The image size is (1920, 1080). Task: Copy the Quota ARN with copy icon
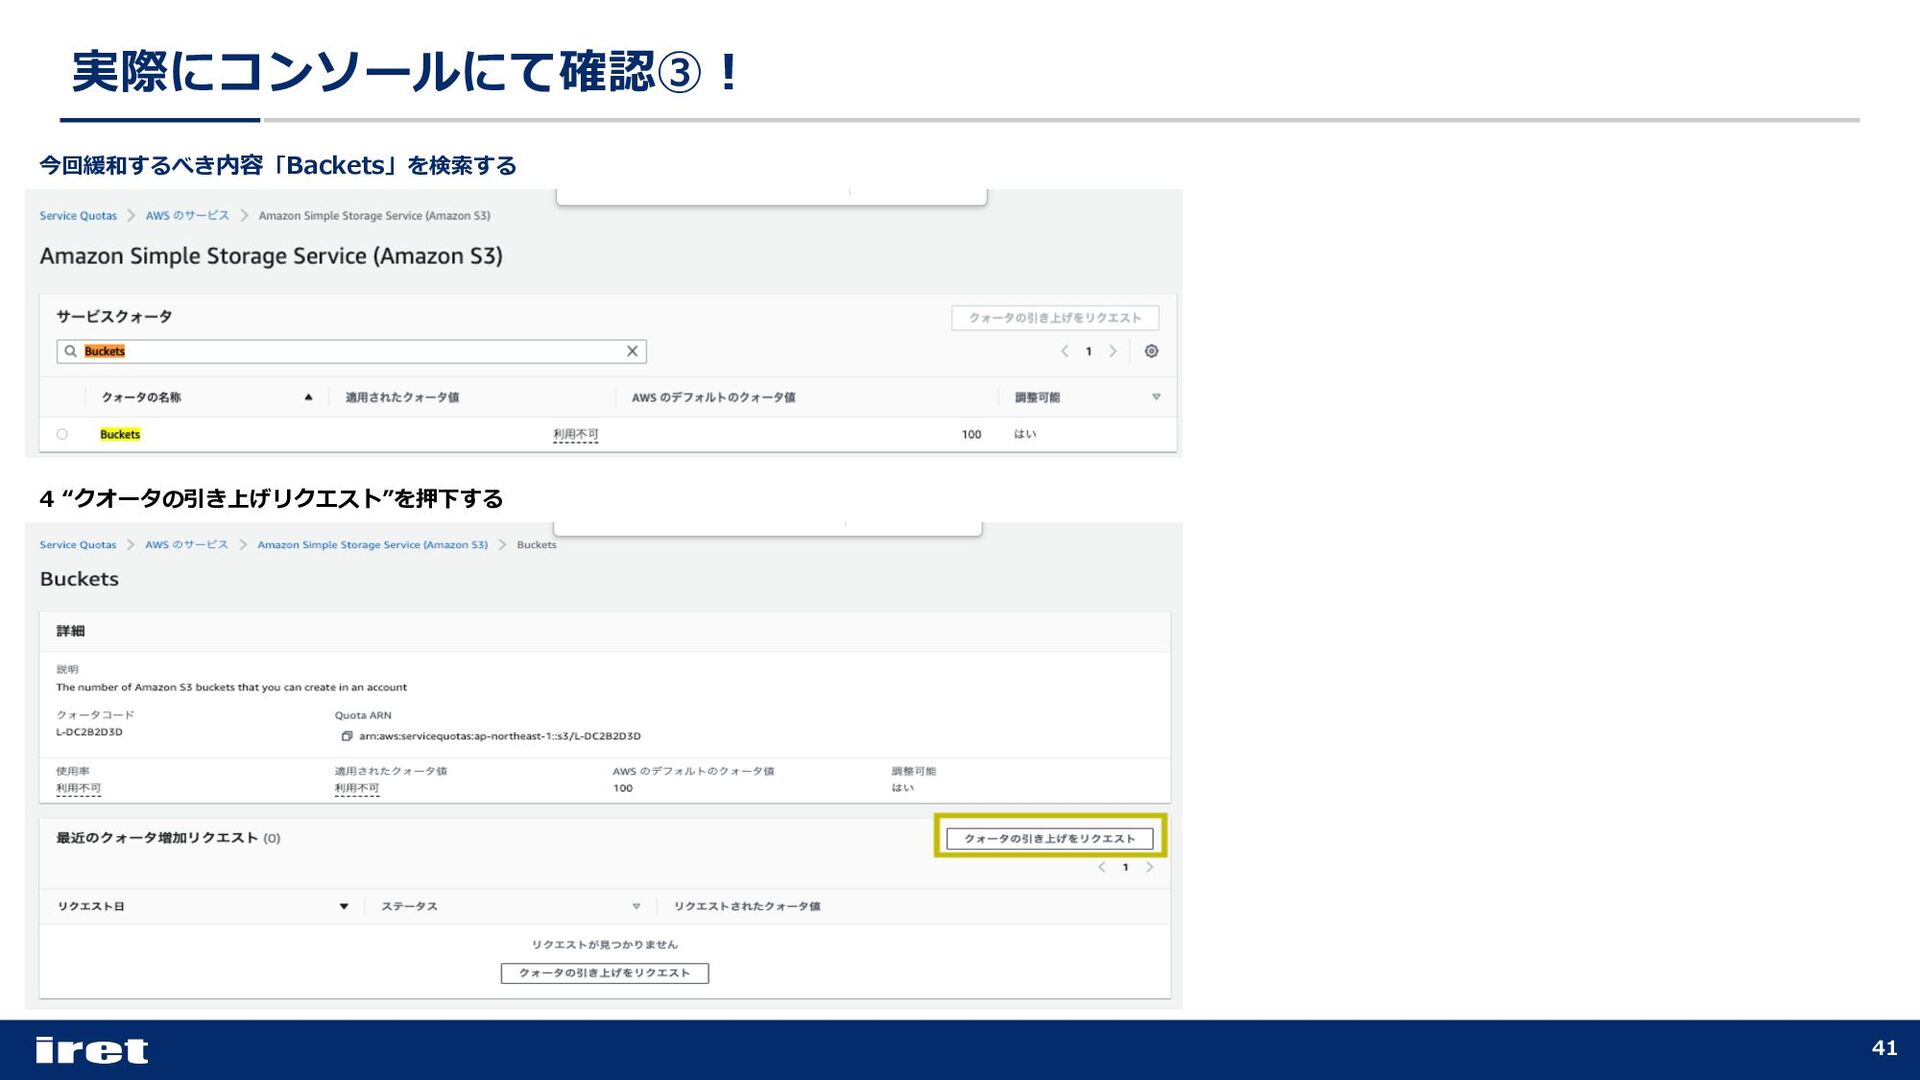click(x=347, y=736)
